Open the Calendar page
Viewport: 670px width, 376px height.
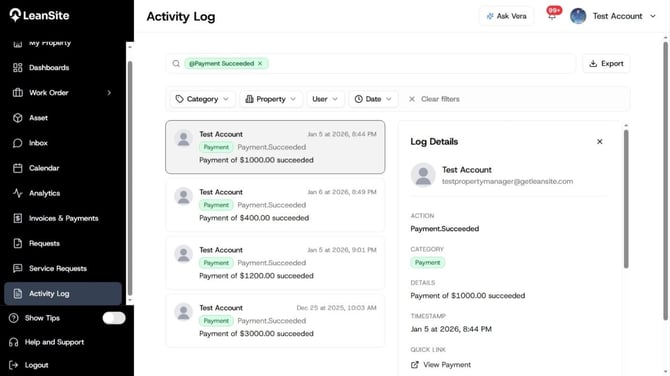pos(63,168)
